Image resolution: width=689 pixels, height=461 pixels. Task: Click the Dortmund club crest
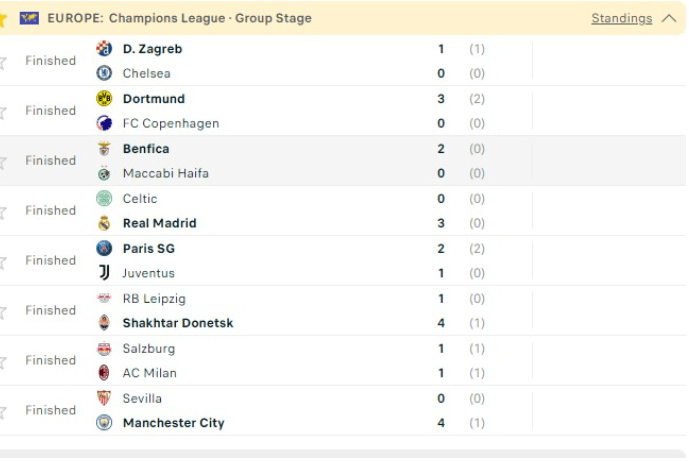coord(104,99)
